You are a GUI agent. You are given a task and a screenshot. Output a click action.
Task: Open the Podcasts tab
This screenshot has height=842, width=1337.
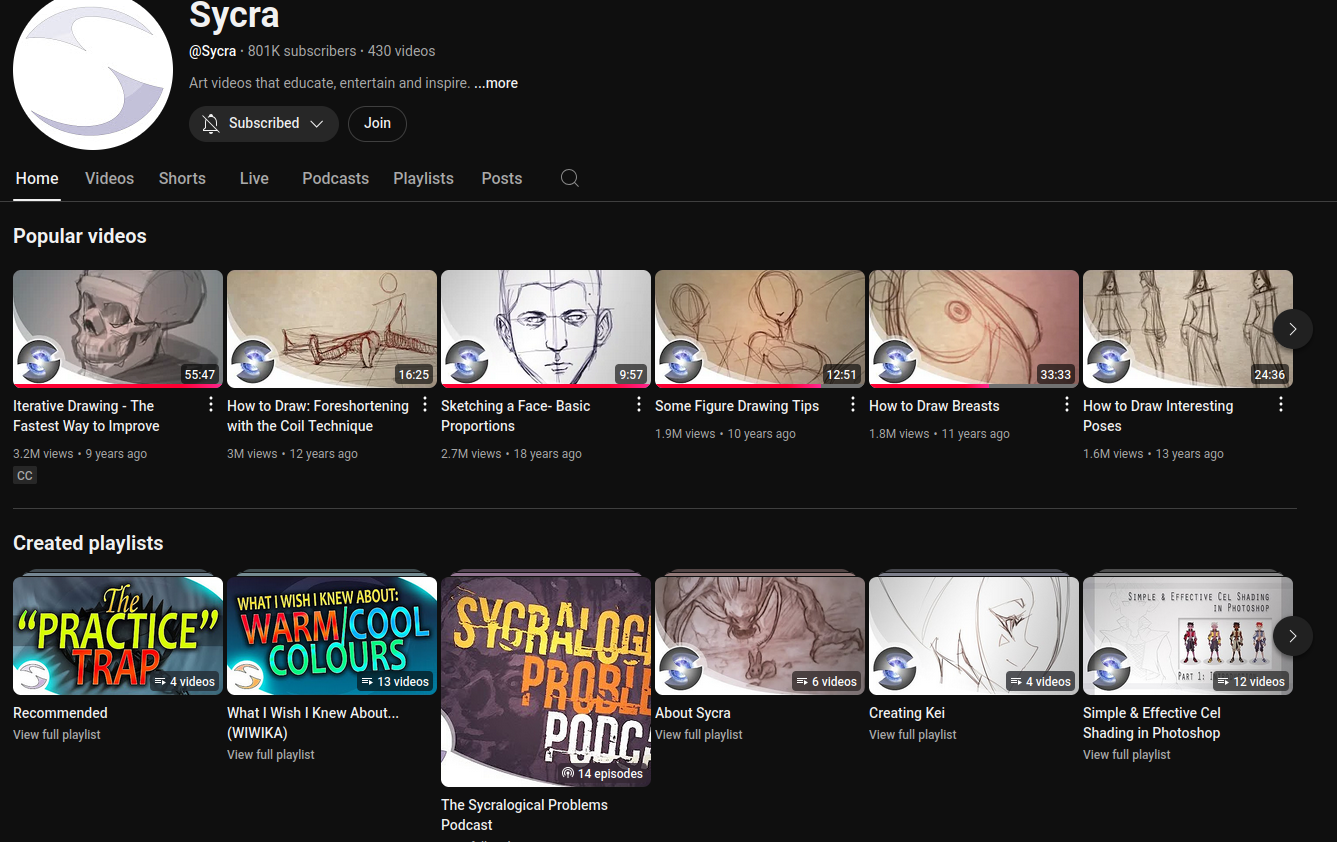(x=335, y=178)
